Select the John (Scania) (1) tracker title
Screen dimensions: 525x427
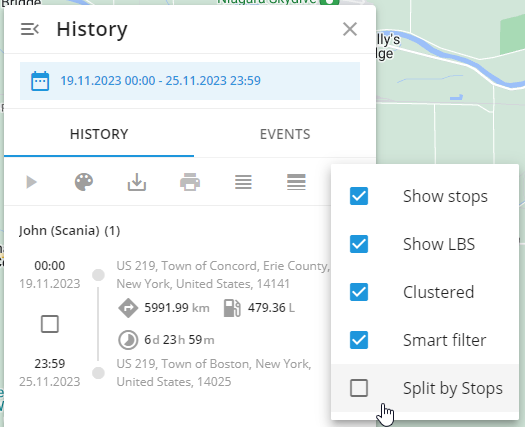69,231
